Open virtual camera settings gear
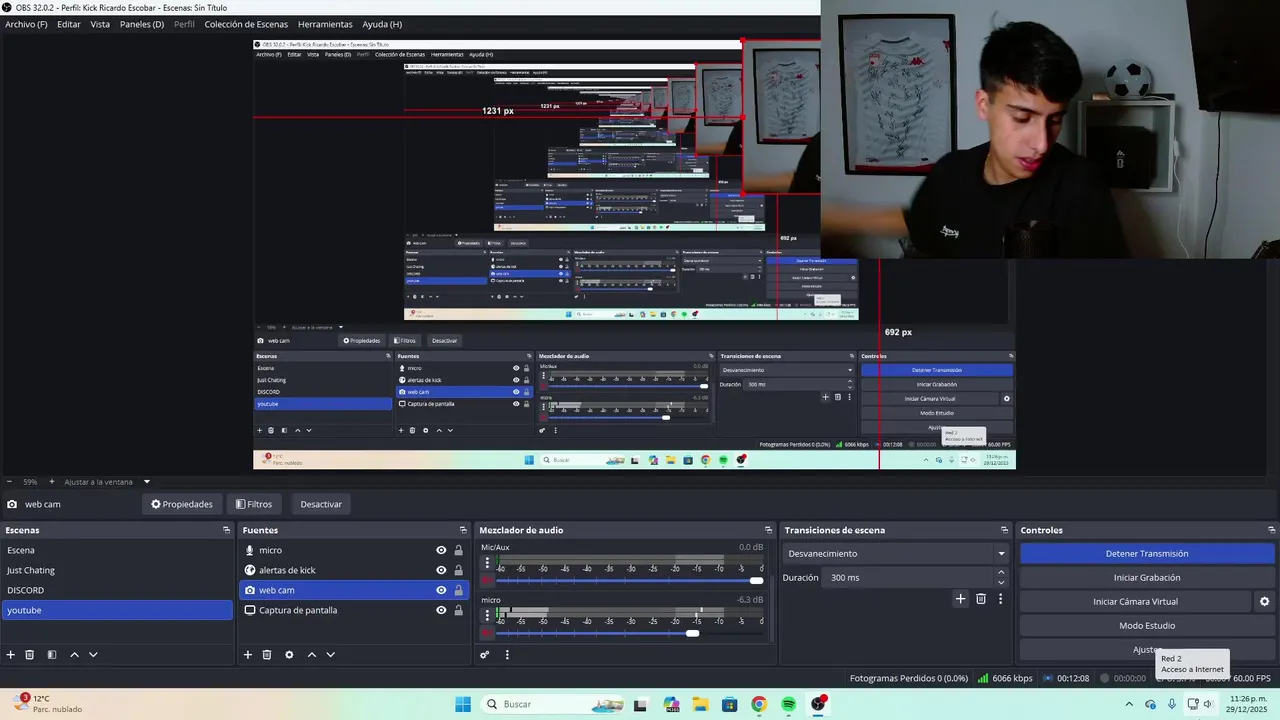 tap(1264, 602)
